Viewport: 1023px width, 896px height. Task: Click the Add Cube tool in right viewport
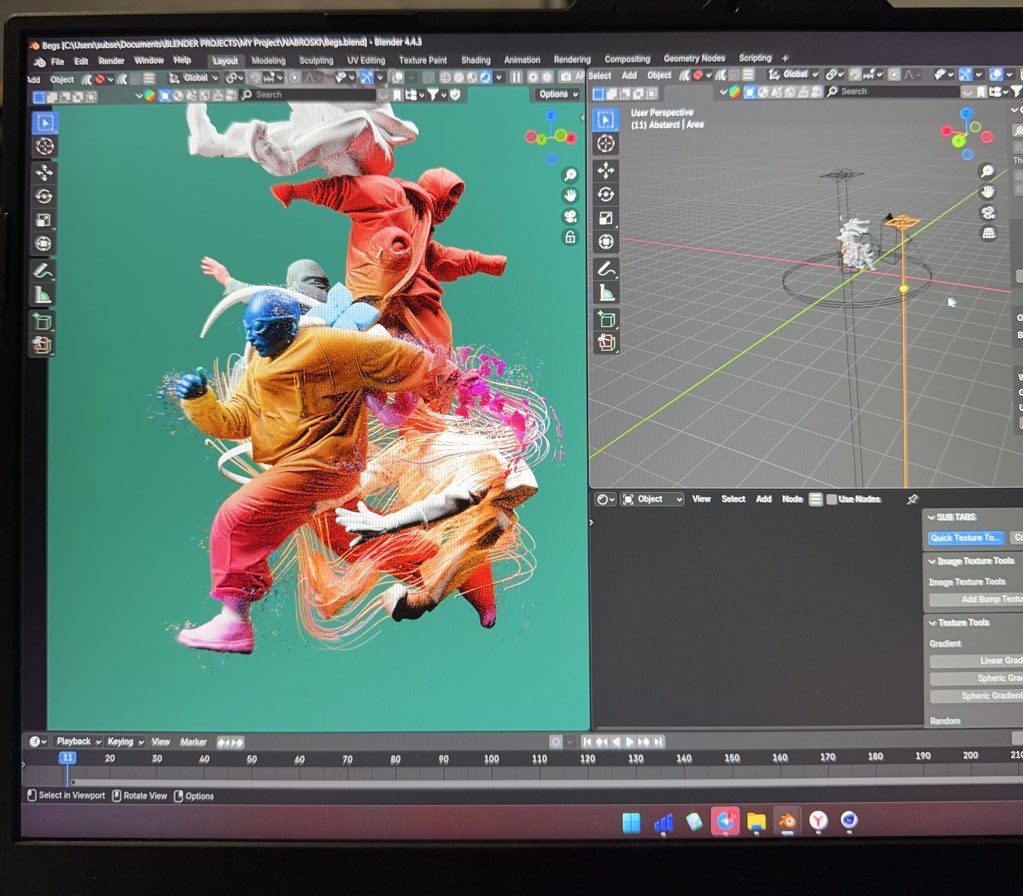click(x=607, y=320)
